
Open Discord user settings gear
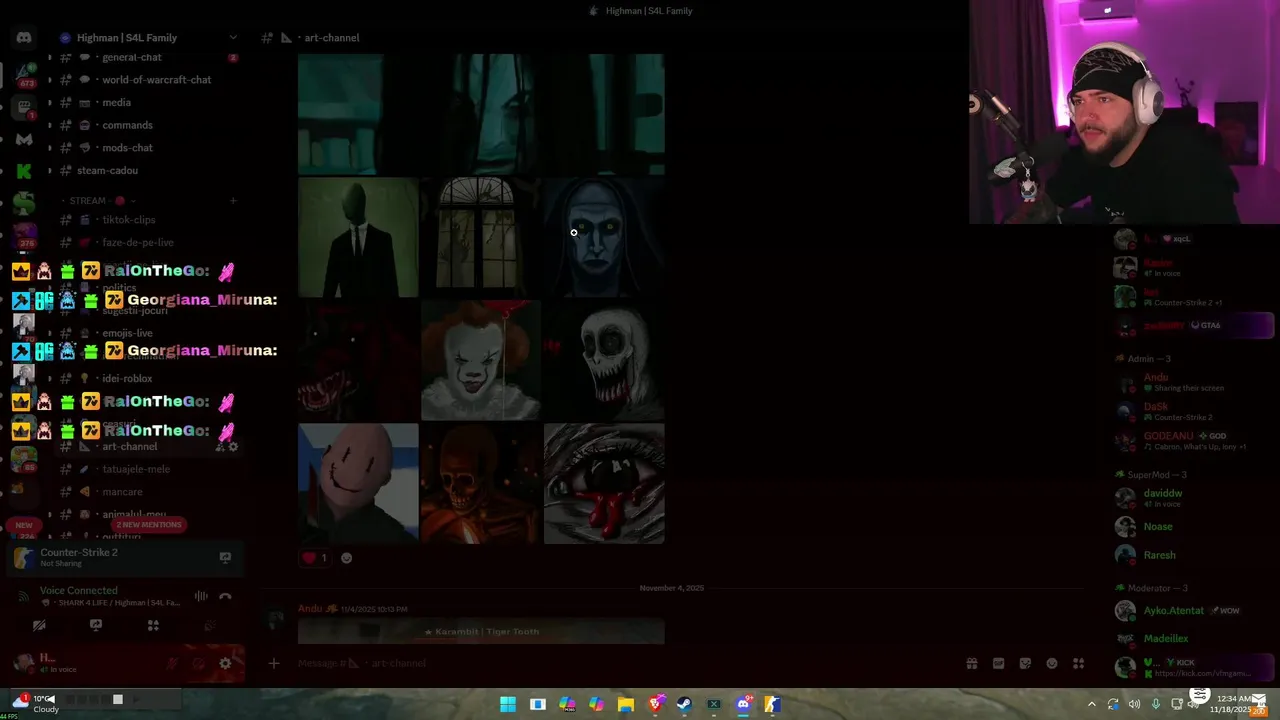coord(225,663)
